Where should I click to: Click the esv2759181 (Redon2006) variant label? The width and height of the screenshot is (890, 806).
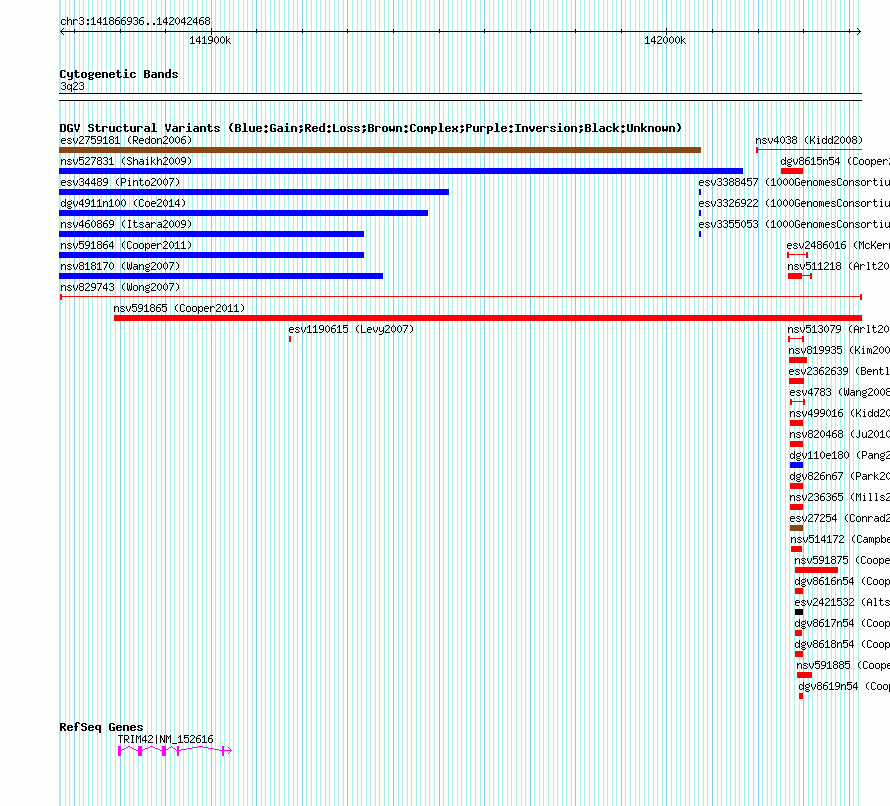click(x=126, y=140)
